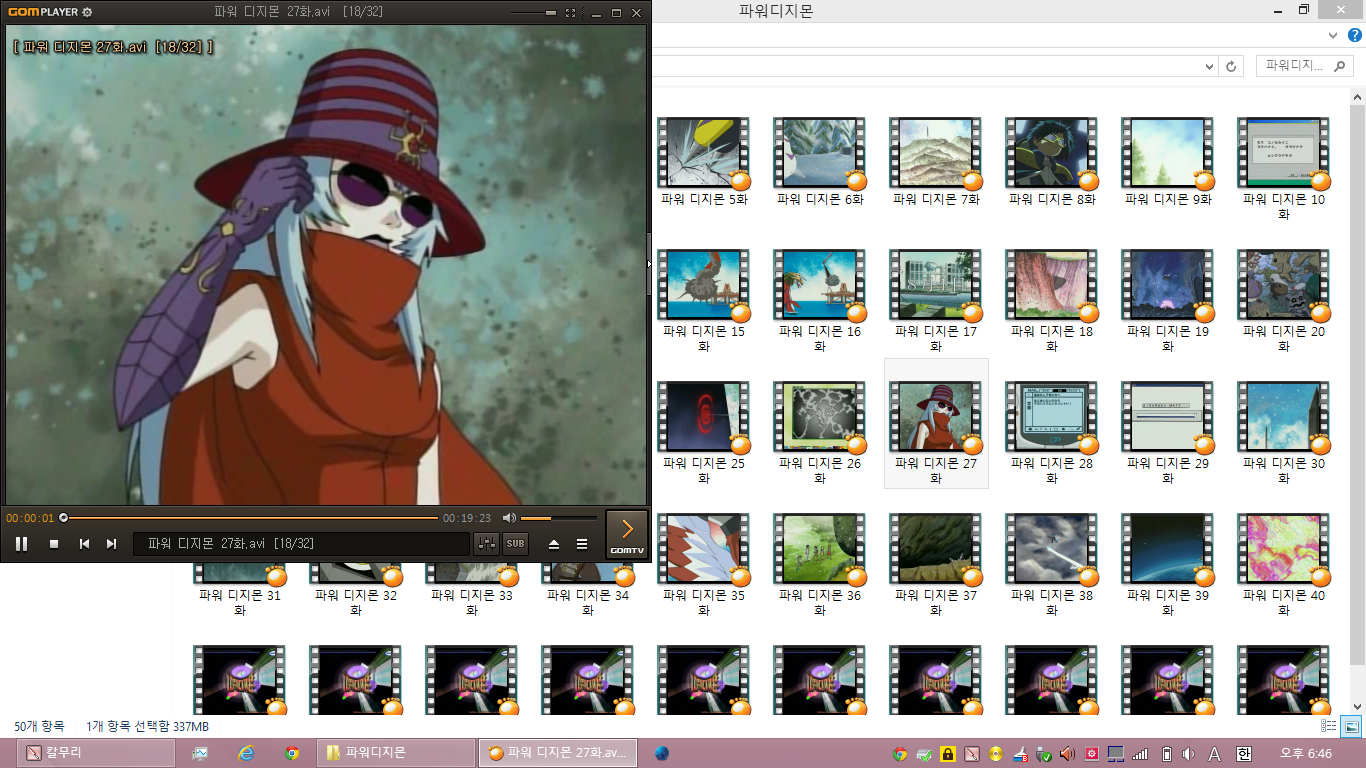Launch Chrome from taskbar
1366x768 pixels.
tap(292, 753)
